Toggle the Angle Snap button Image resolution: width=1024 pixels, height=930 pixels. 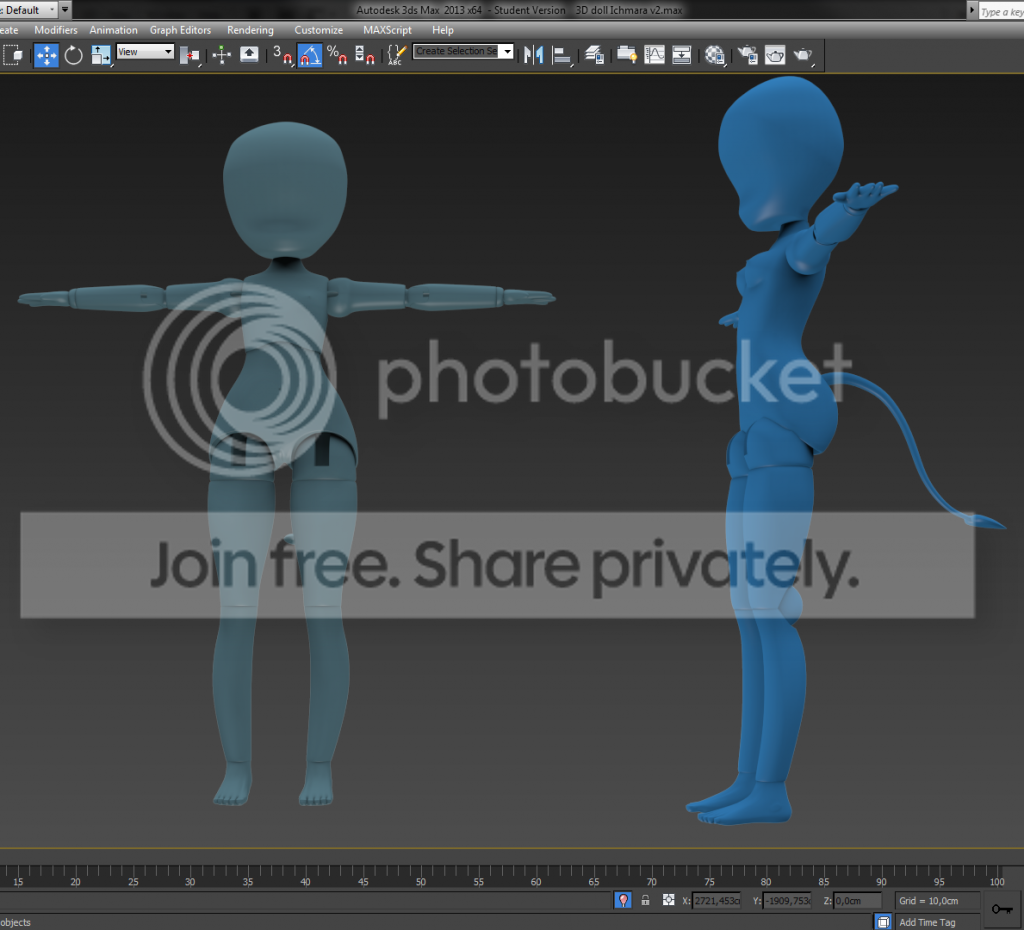click(310, 55)
